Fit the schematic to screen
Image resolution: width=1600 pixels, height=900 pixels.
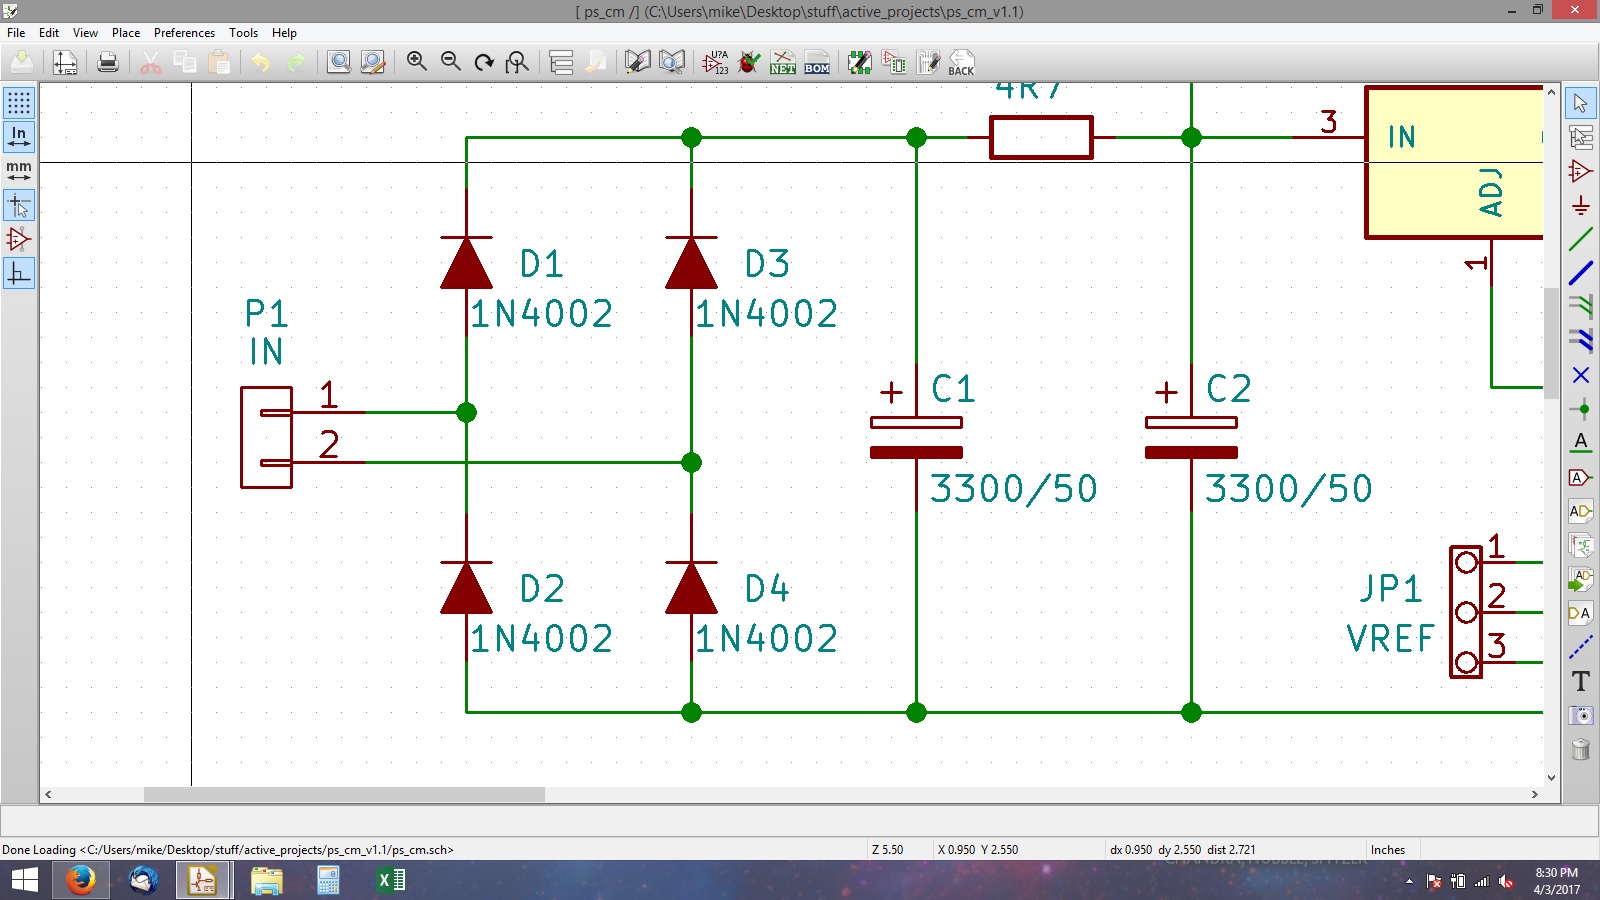tap(518, 62)
